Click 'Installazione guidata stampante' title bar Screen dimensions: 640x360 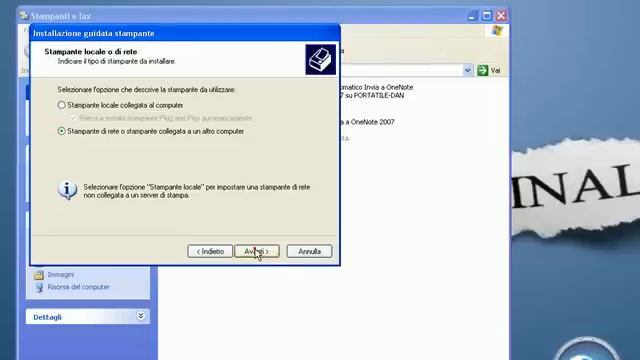pos(185,33)
